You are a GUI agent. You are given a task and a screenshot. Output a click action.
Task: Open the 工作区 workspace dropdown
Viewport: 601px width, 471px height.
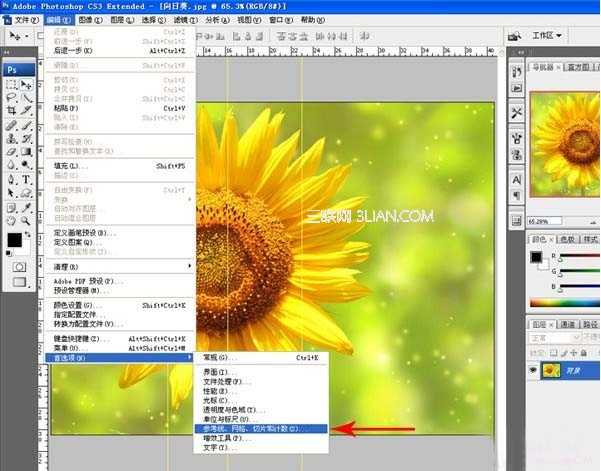point(547,36)
